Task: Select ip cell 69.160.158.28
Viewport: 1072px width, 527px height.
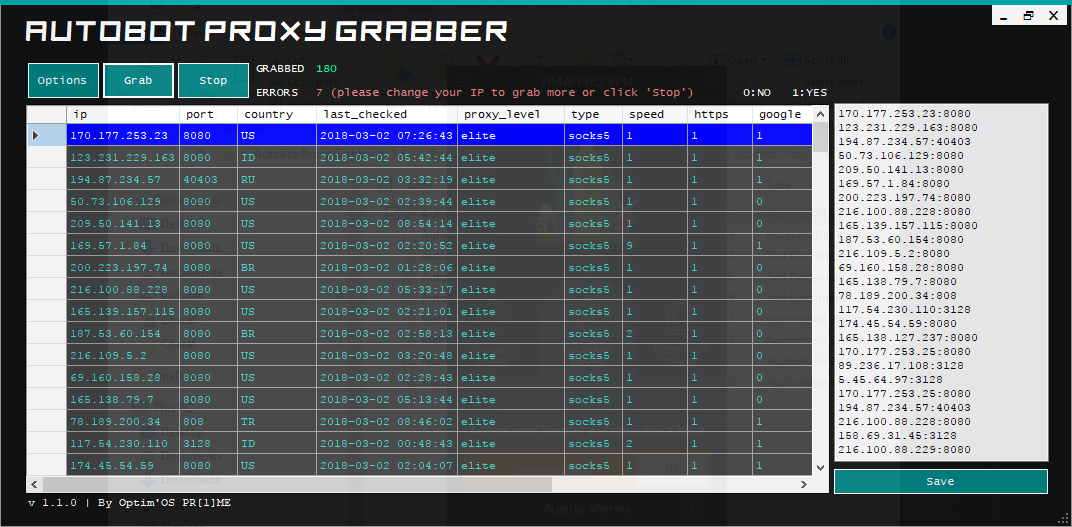Action: (123, 377)
